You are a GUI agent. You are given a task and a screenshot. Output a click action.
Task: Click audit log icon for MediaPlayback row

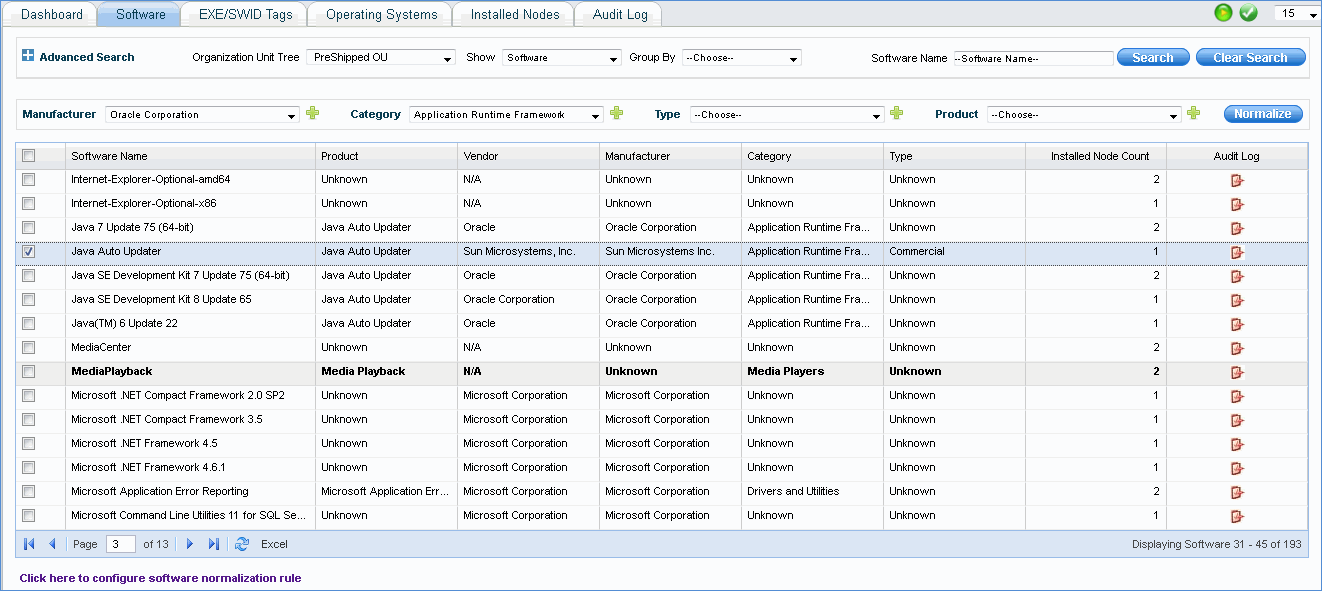pyautogui.click(x=1237, y=372)
